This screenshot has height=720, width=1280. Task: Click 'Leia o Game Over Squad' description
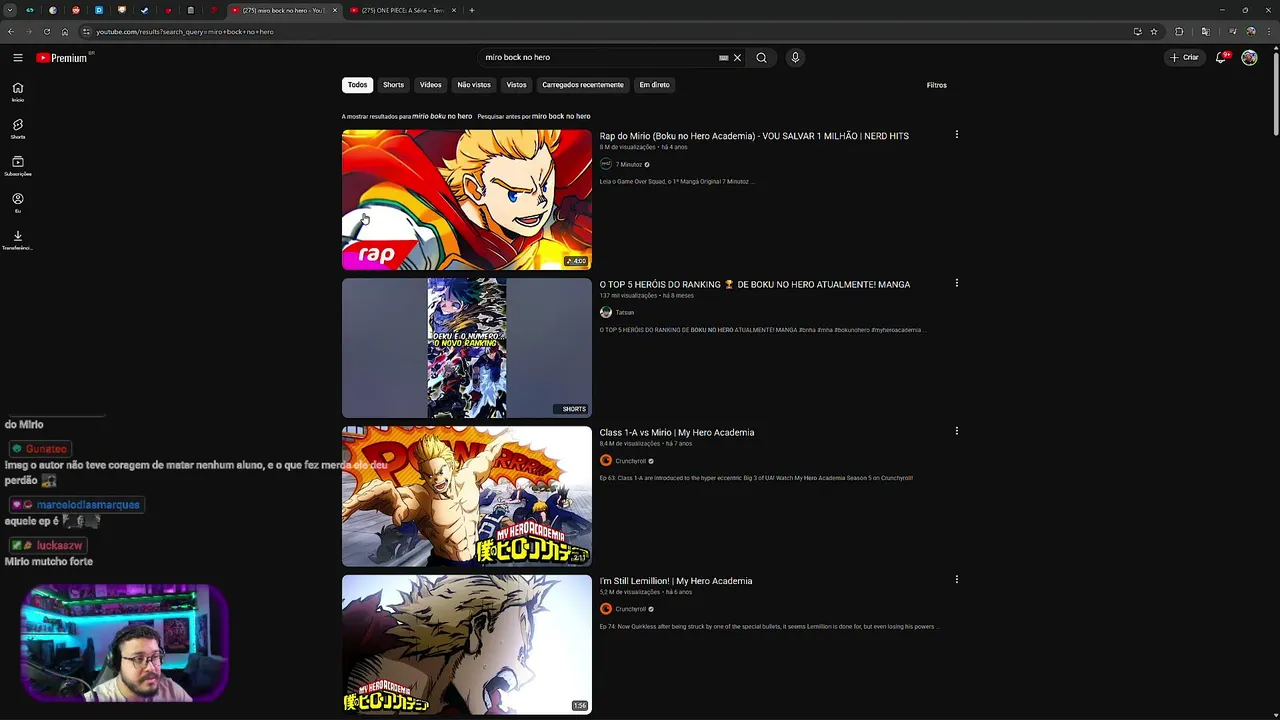[x=677, y=182]
